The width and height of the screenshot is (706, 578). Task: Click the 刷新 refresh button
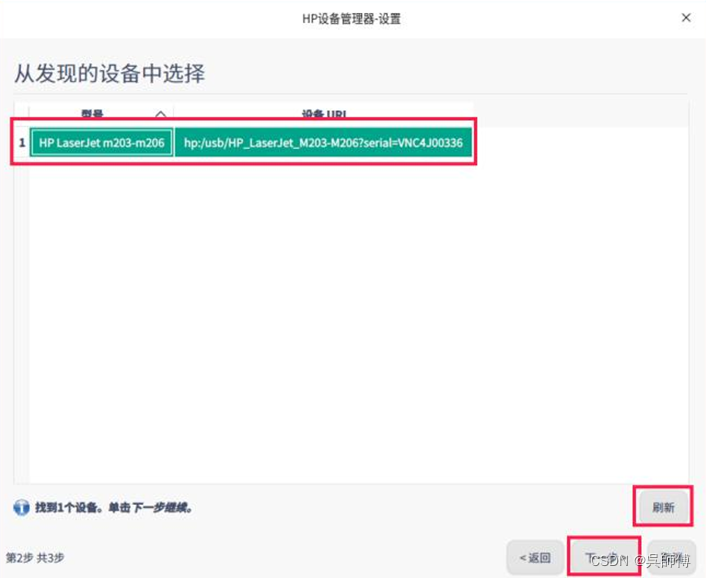click(663, 507)
